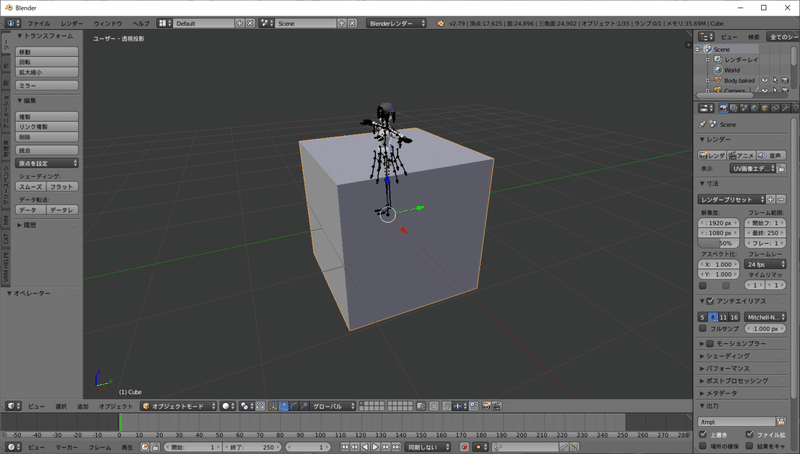Open the timeline editor type clock icon
800x454 pixels.
coord(13,447)
